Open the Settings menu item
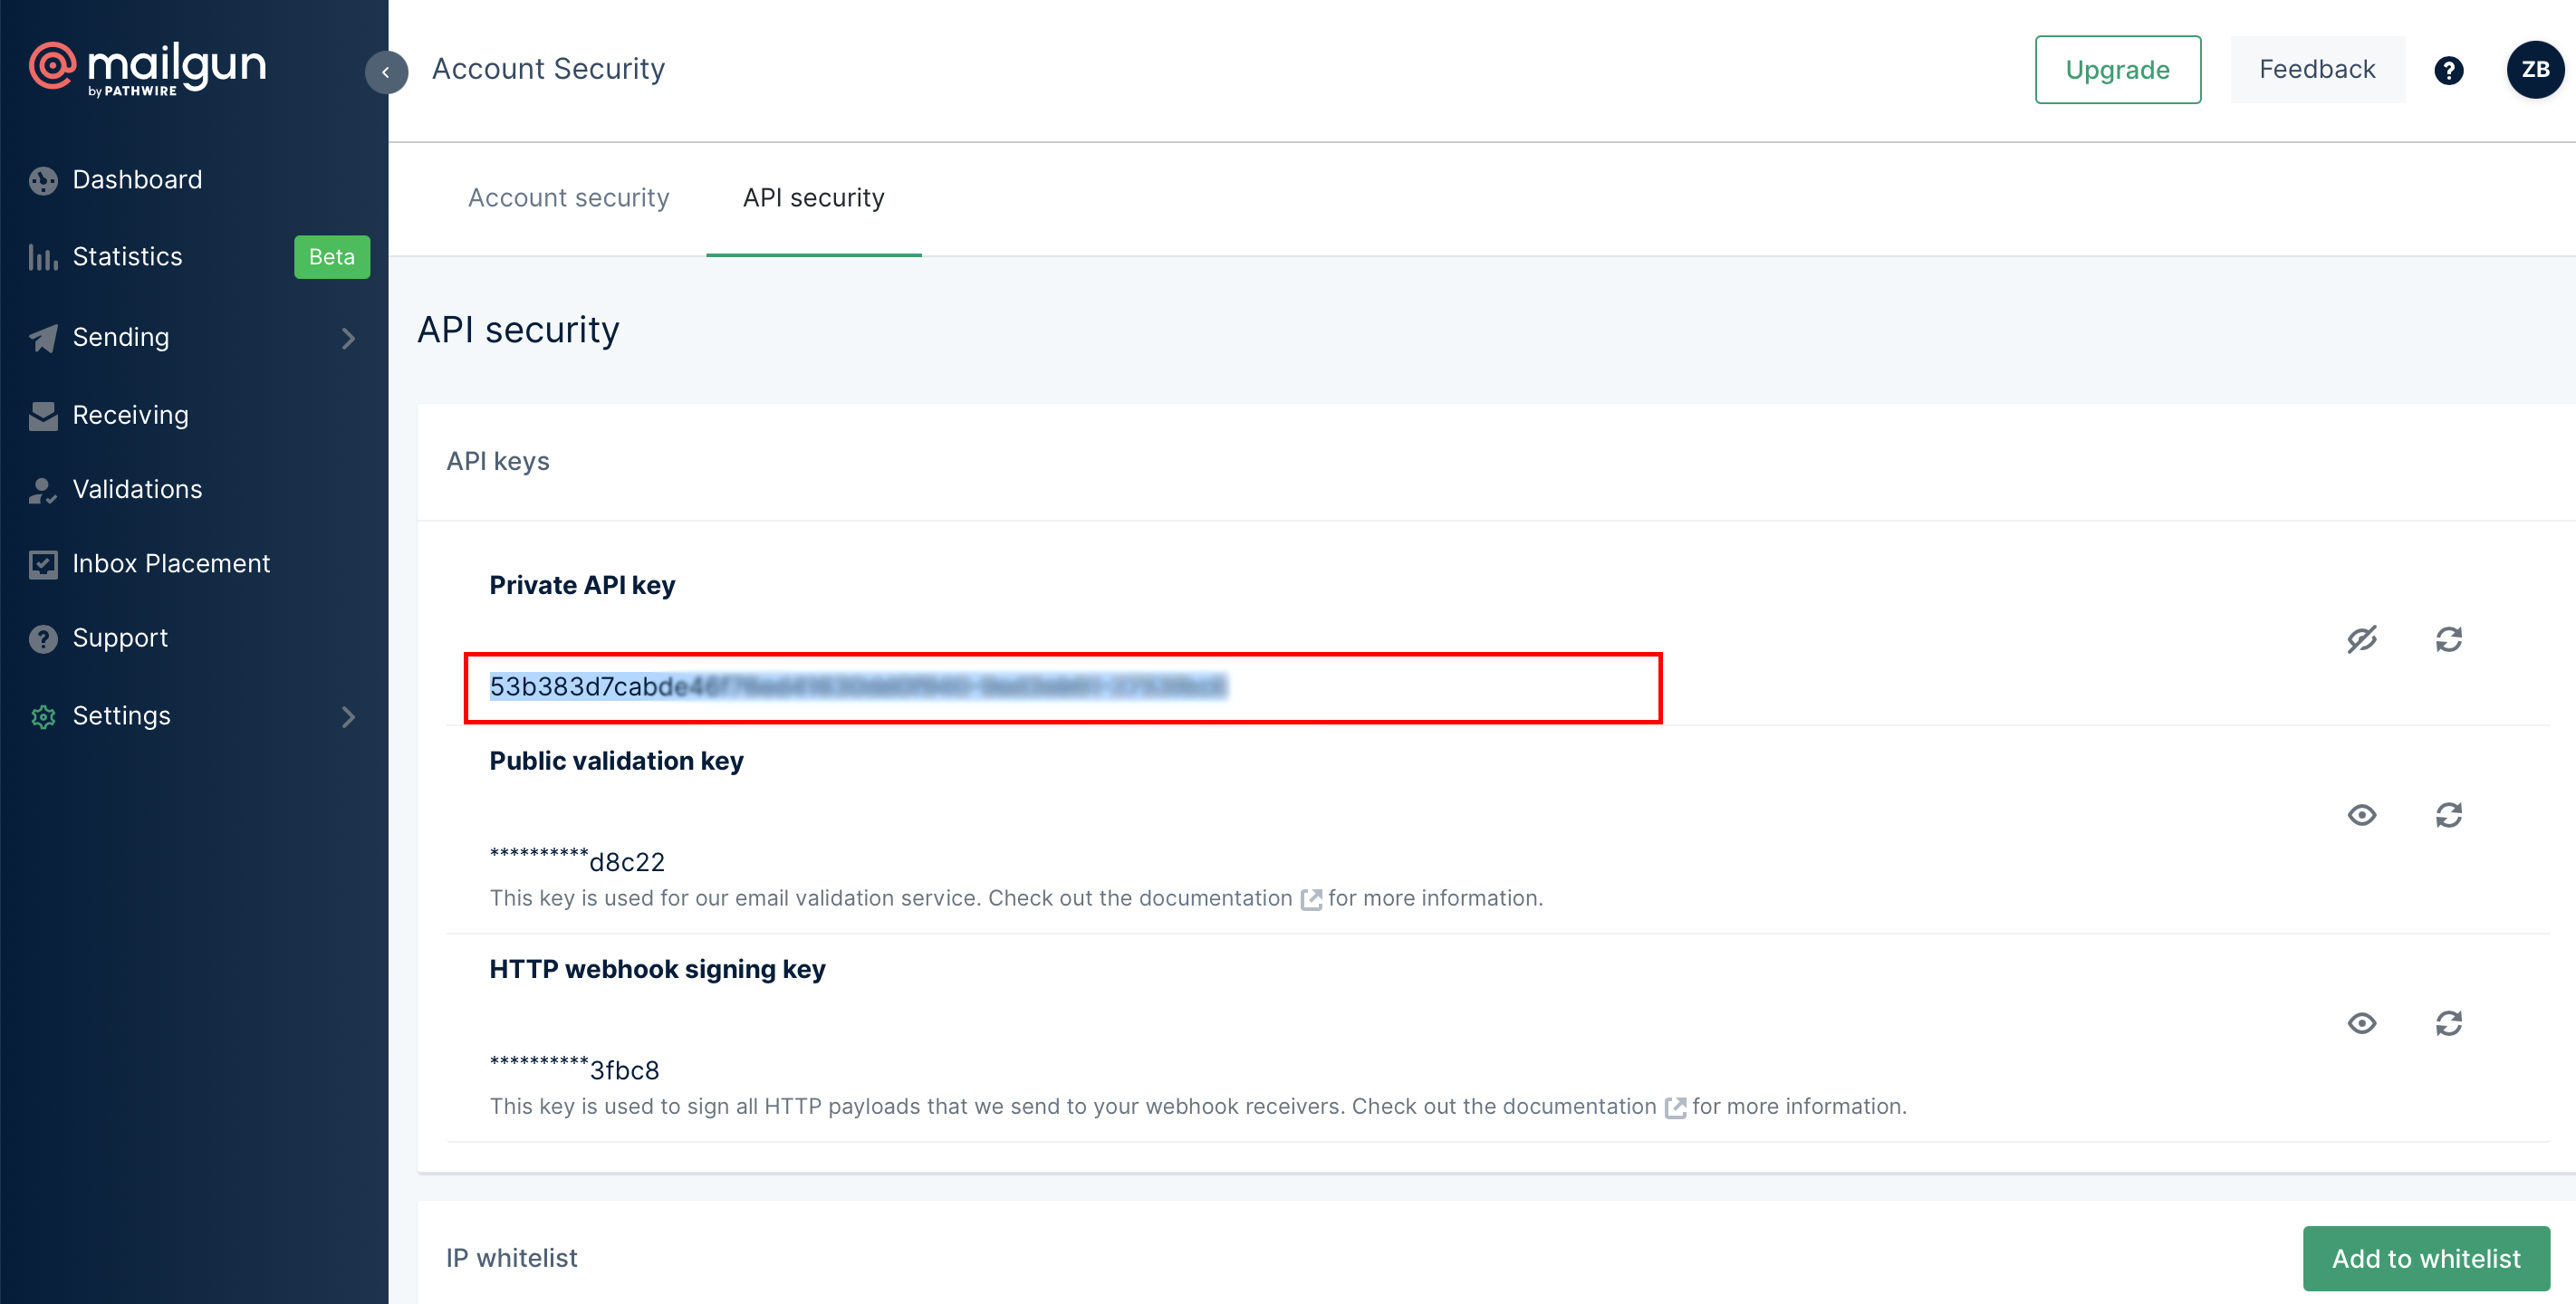The height and width of the screenshot is (1304, 2576). [x=121, y=716]
